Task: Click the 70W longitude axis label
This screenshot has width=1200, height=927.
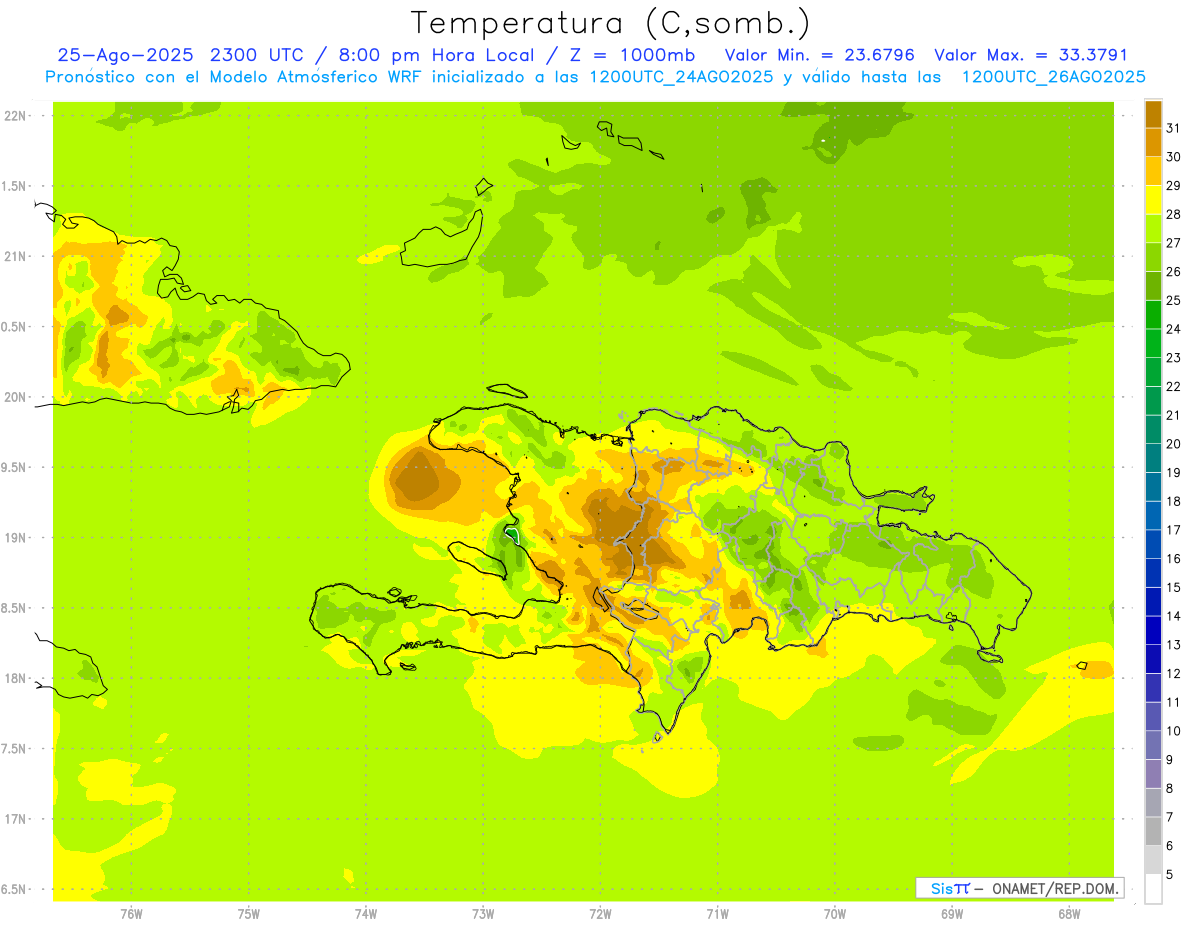Action: [x=835, y=914]
